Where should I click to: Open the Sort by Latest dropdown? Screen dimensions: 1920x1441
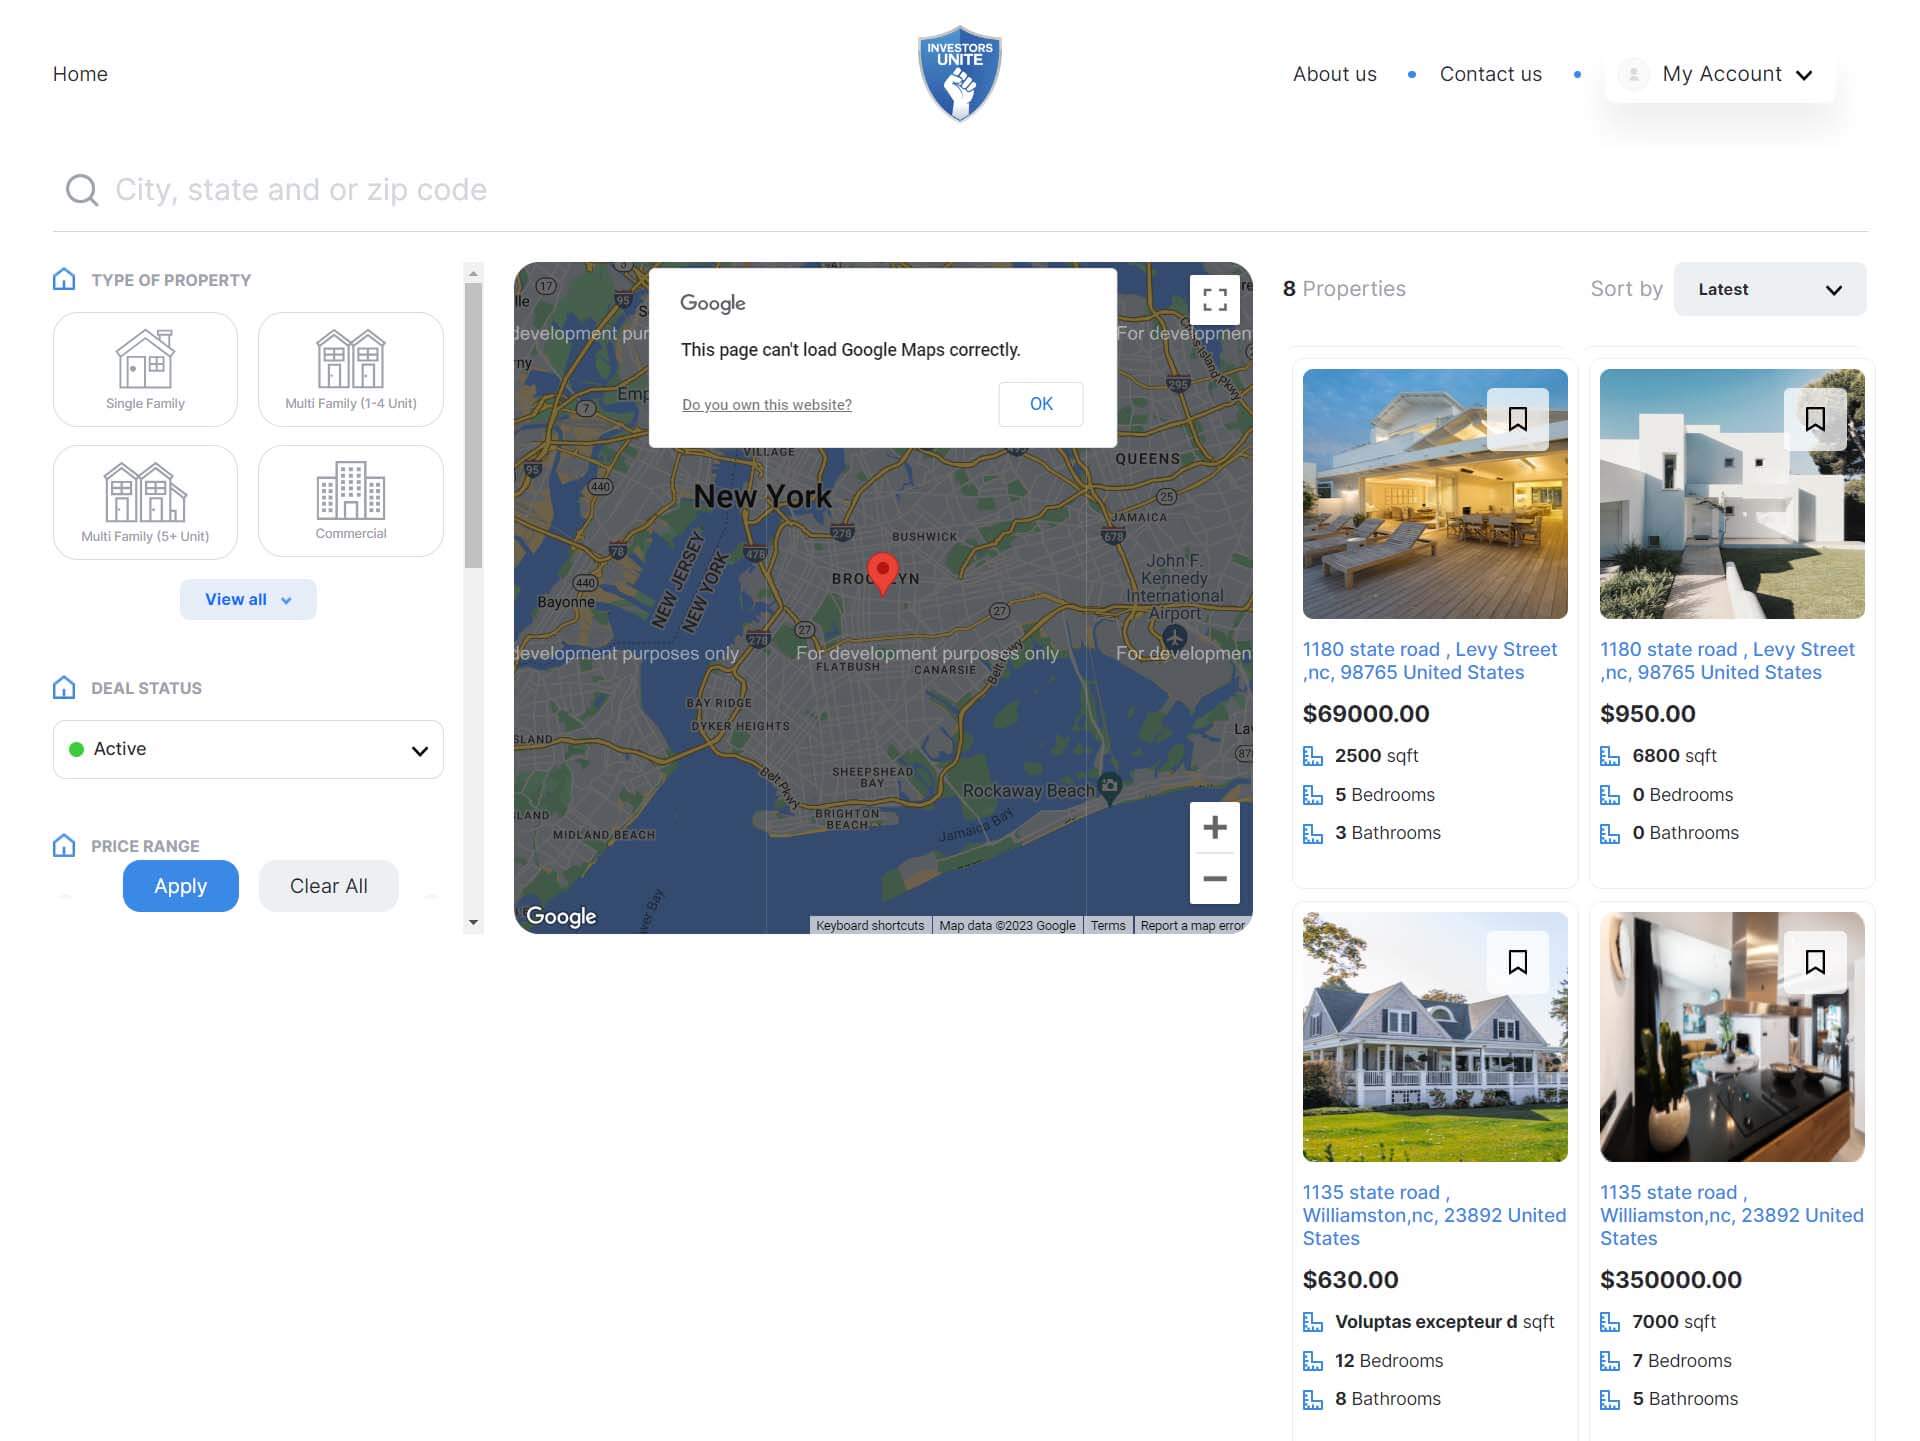(1769, 289)
